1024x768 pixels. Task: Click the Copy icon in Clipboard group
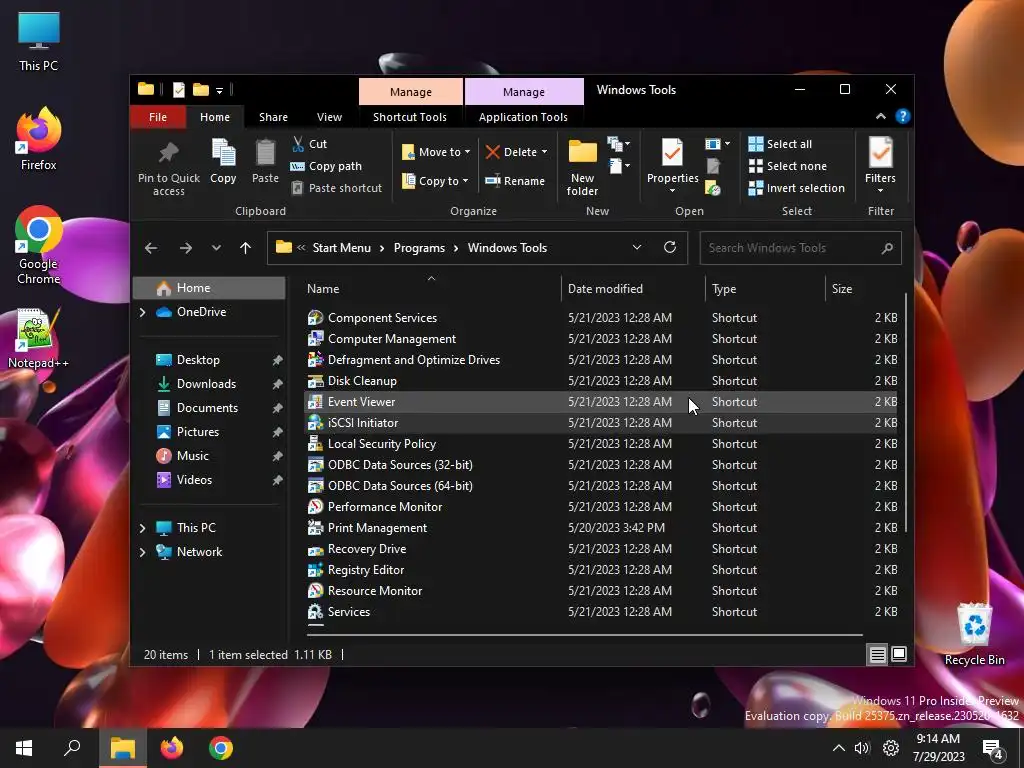click(x=223, y=153)
